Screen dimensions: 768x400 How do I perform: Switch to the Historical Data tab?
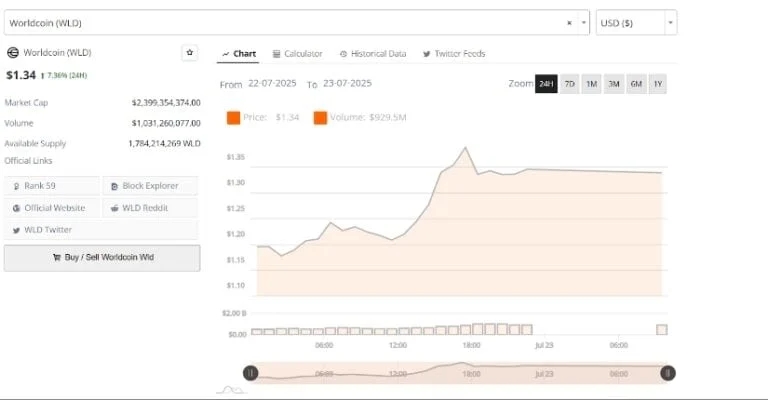point(373,53)
